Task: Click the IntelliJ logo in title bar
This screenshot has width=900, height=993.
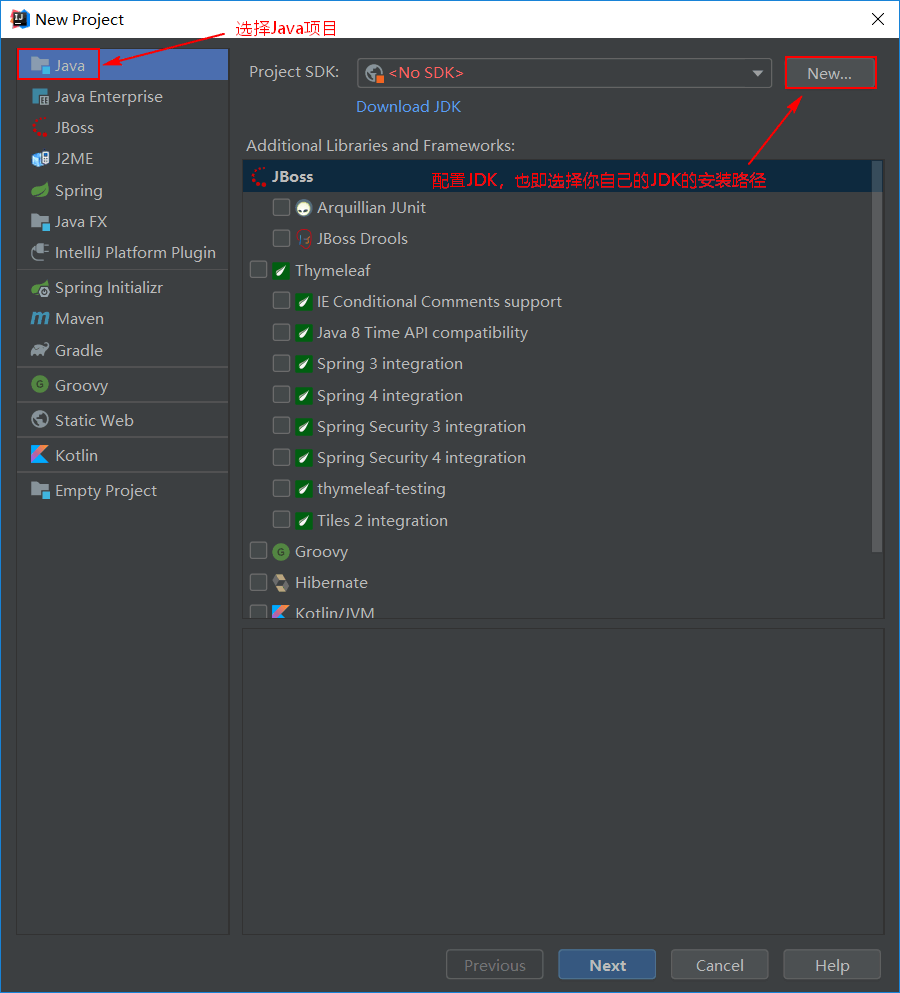Action: pyautogui.click(x=20, y=19)
